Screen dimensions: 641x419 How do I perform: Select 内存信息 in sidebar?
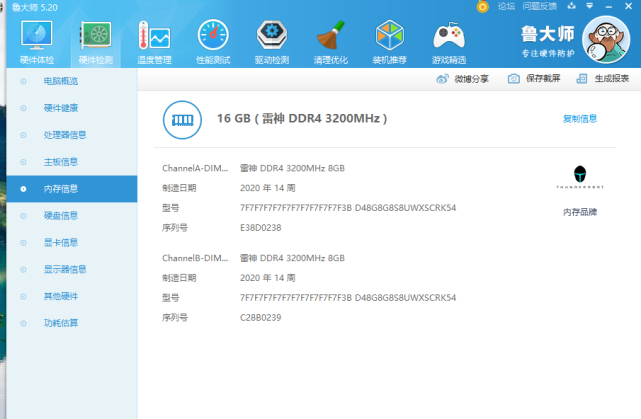72,189
